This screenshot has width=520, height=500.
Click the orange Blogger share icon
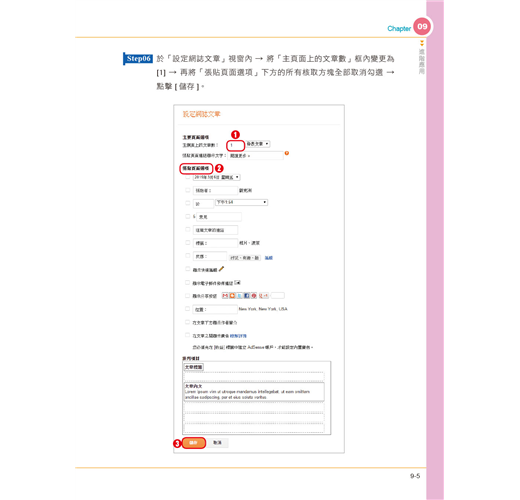pyautogui.click(x=232, y=296)
